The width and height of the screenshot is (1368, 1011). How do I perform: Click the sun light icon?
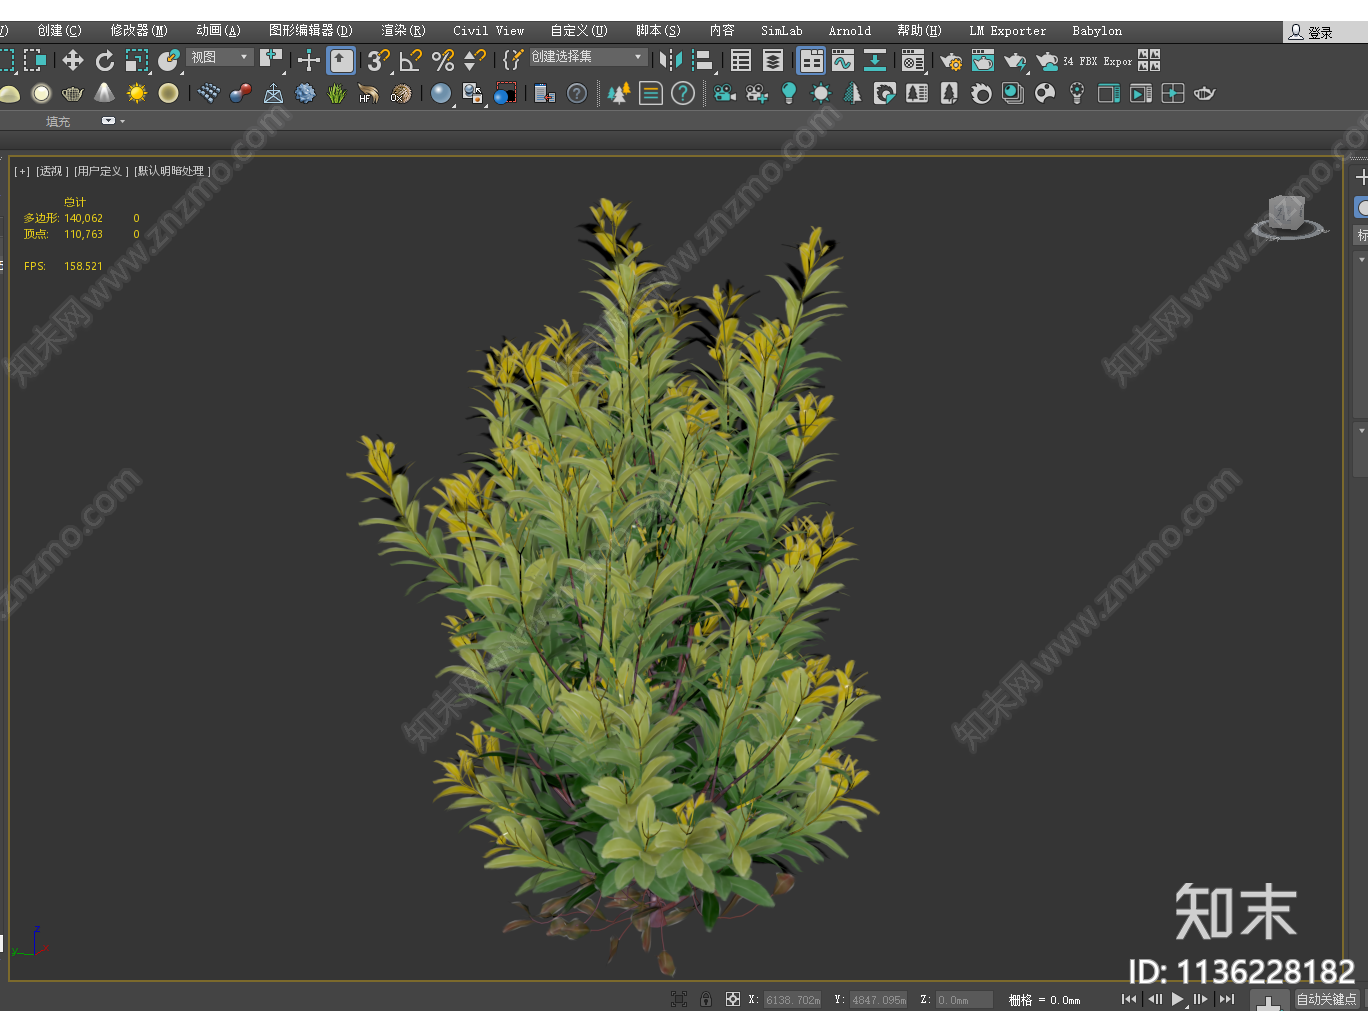137,93
